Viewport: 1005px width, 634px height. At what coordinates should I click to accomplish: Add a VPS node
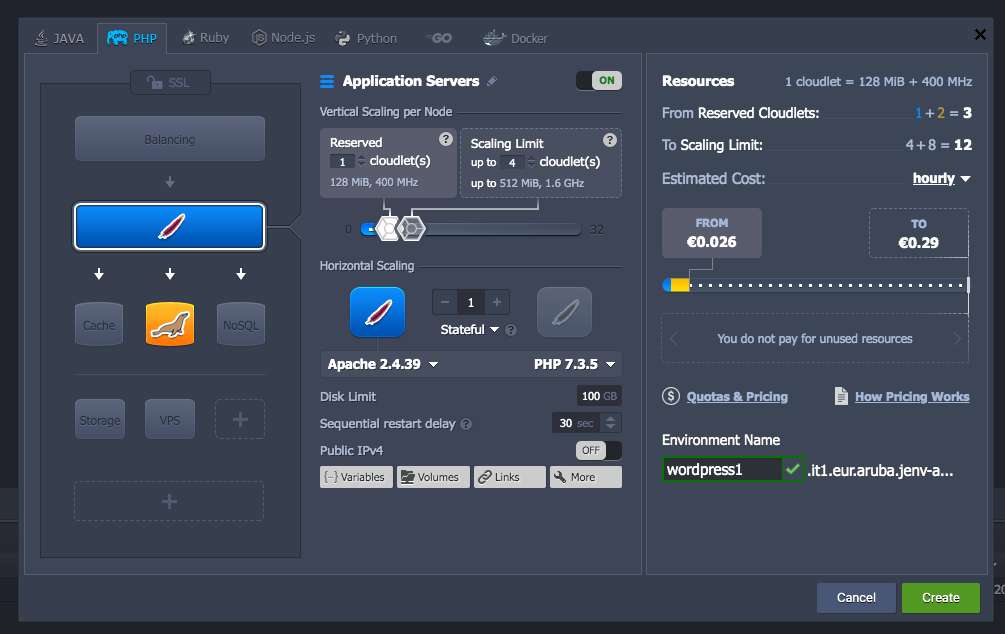pos(169,419)
